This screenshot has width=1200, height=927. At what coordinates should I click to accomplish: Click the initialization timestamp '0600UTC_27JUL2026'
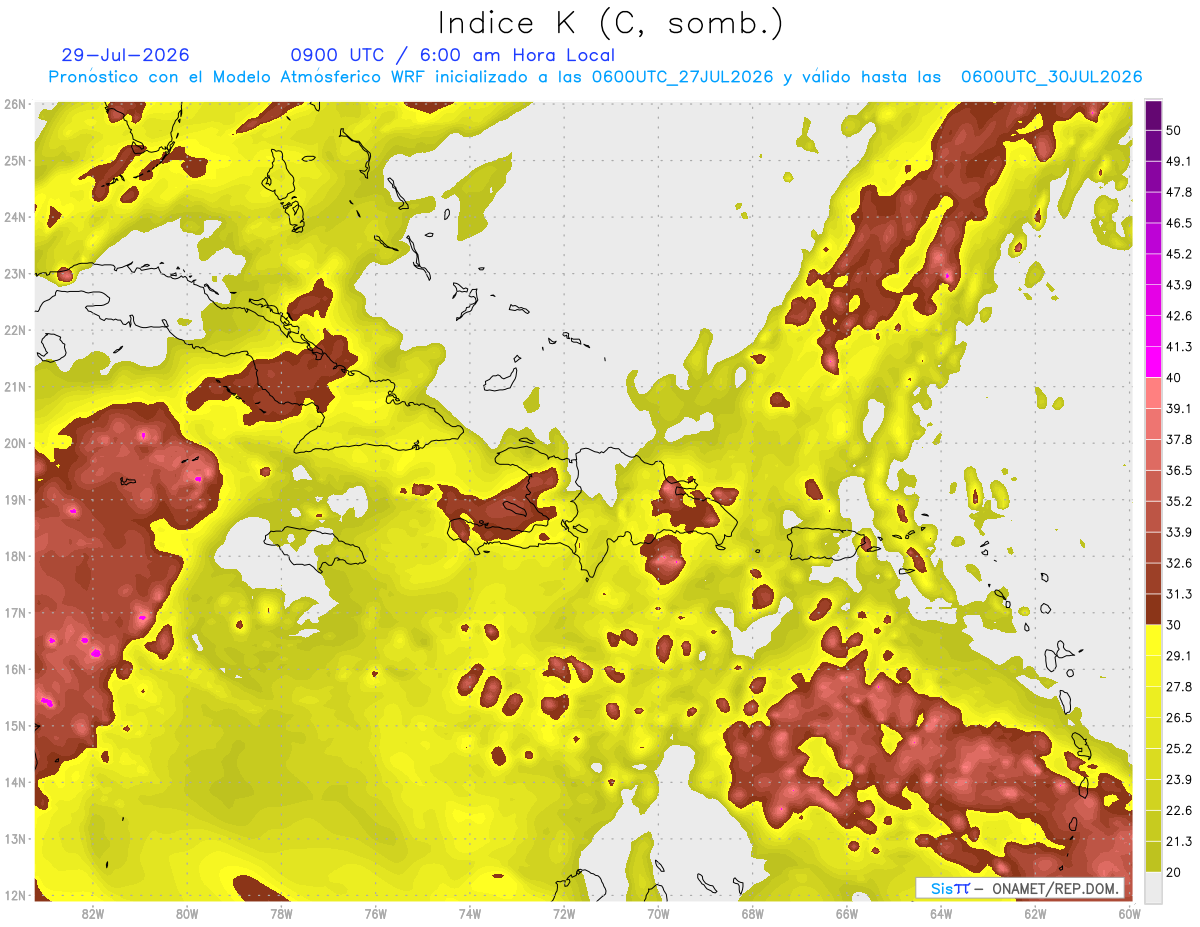point(682,77)
